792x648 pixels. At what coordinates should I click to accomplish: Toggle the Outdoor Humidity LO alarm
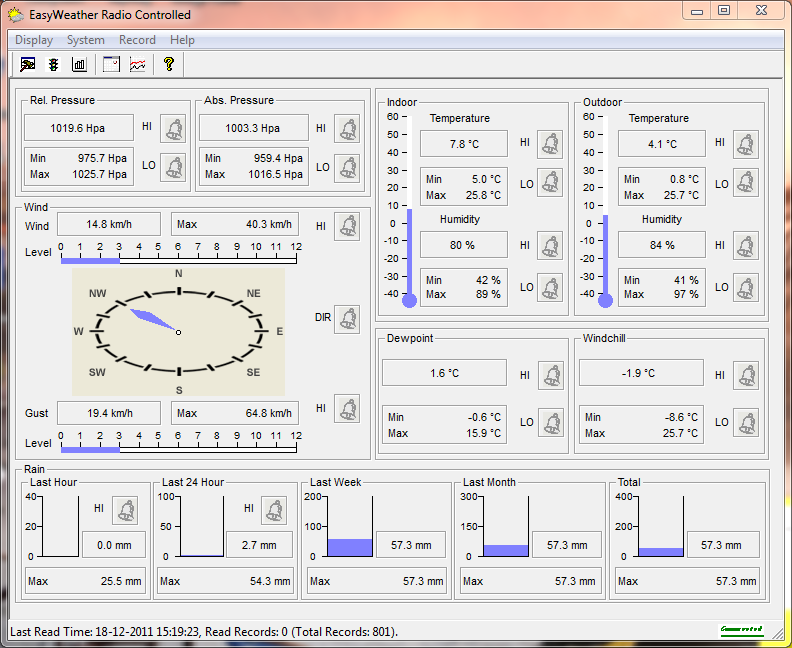[x=746, y=287]
